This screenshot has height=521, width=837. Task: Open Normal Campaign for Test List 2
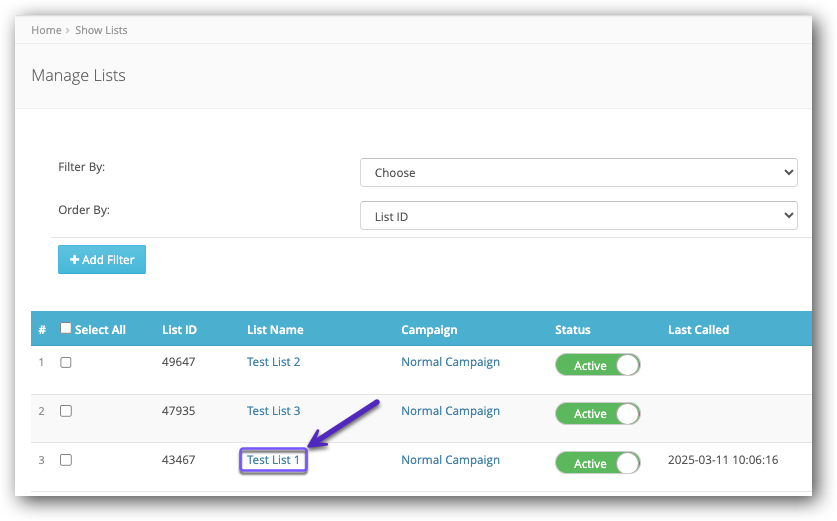click(450, 362)
